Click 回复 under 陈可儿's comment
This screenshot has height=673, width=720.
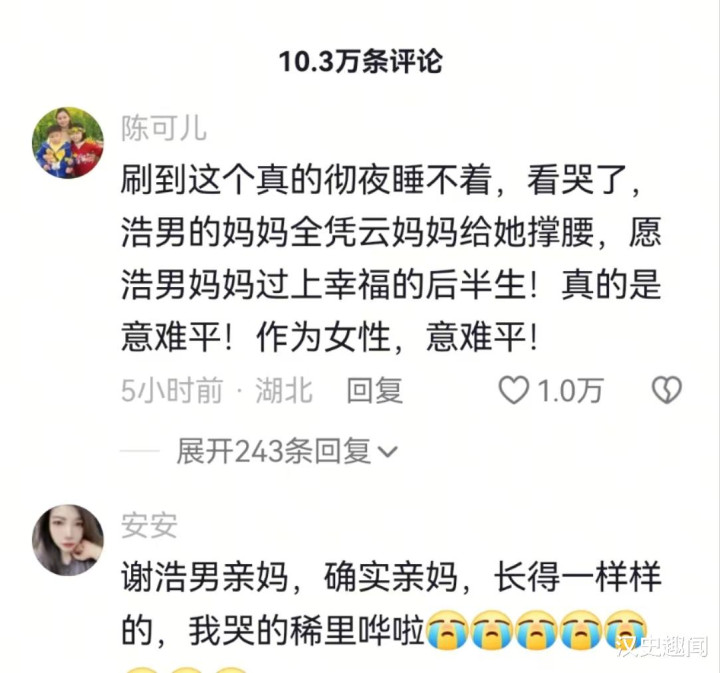pyautogui.click(x=375, y=391)
